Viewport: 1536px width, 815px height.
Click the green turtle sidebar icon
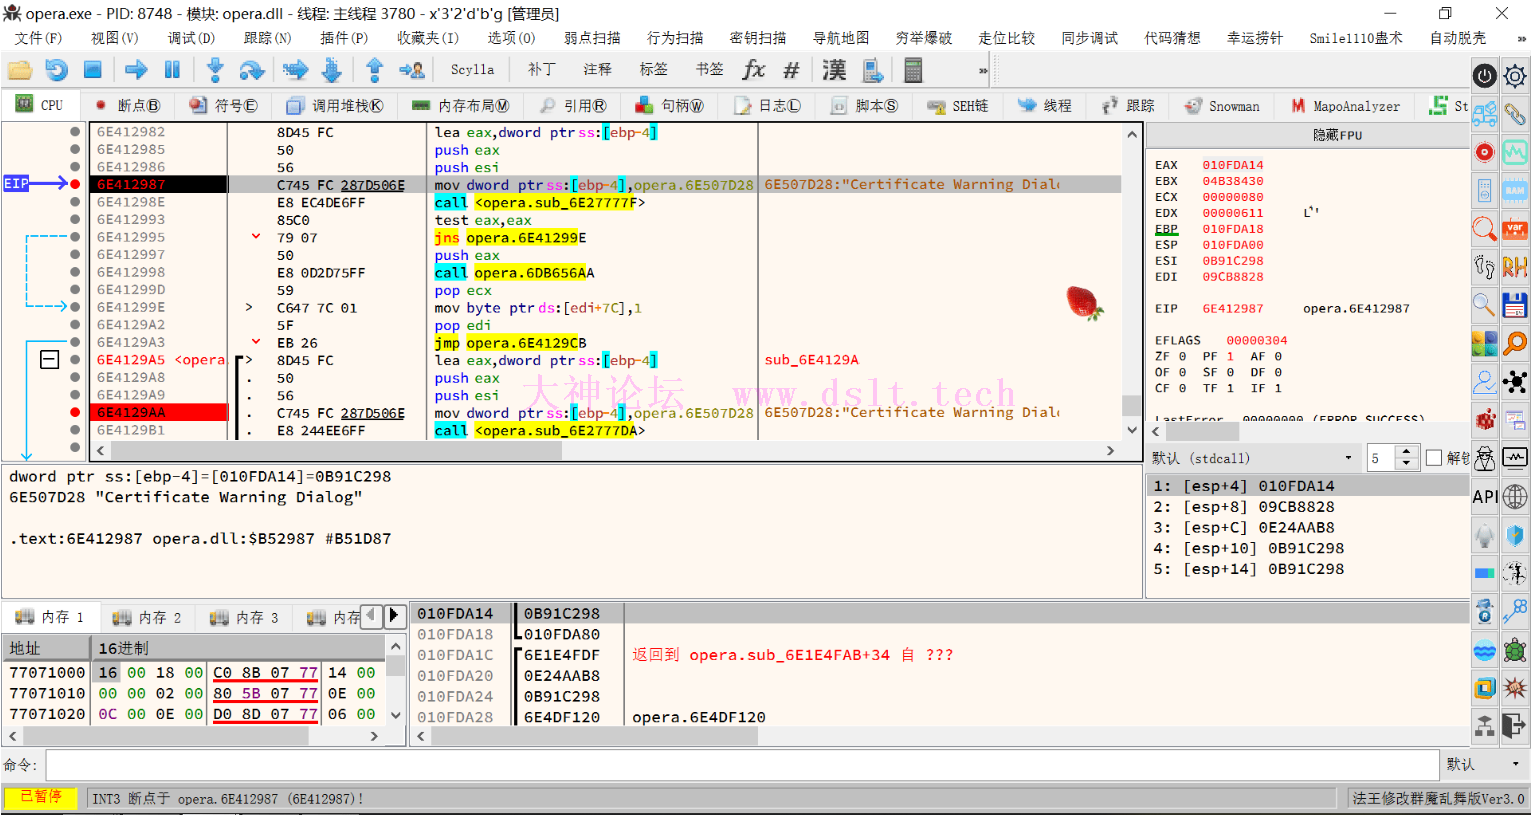[1515, 652]
